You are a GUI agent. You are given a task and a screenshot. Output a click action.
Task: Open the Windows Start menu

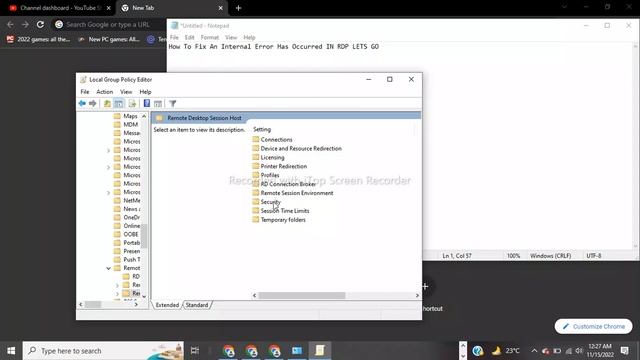coord(11,351)
